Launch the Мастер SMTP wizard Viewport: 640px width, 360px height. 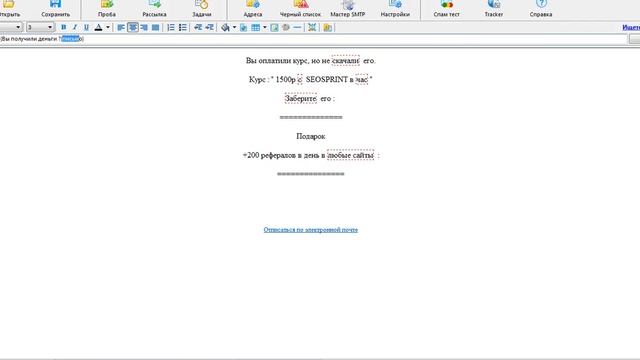[x=348, y=9]
